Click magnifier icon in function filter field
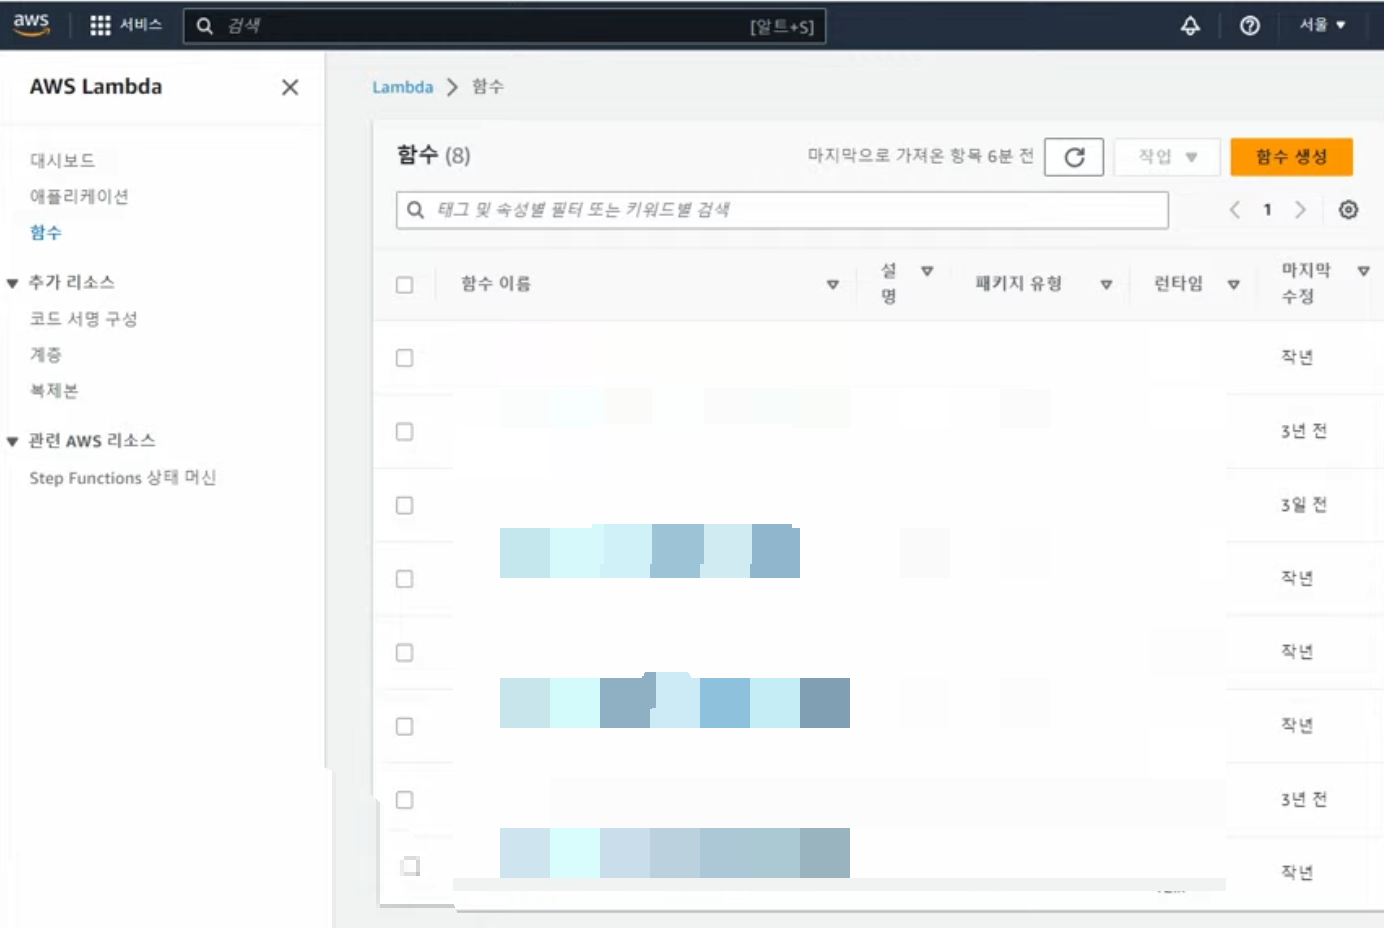The image size is (1384, 928). pyautogui.click(x=416, y=210)
